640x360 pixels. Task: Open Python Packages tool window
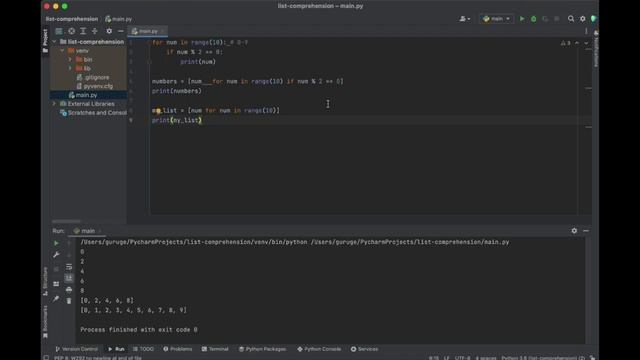[x=262, y=349]
